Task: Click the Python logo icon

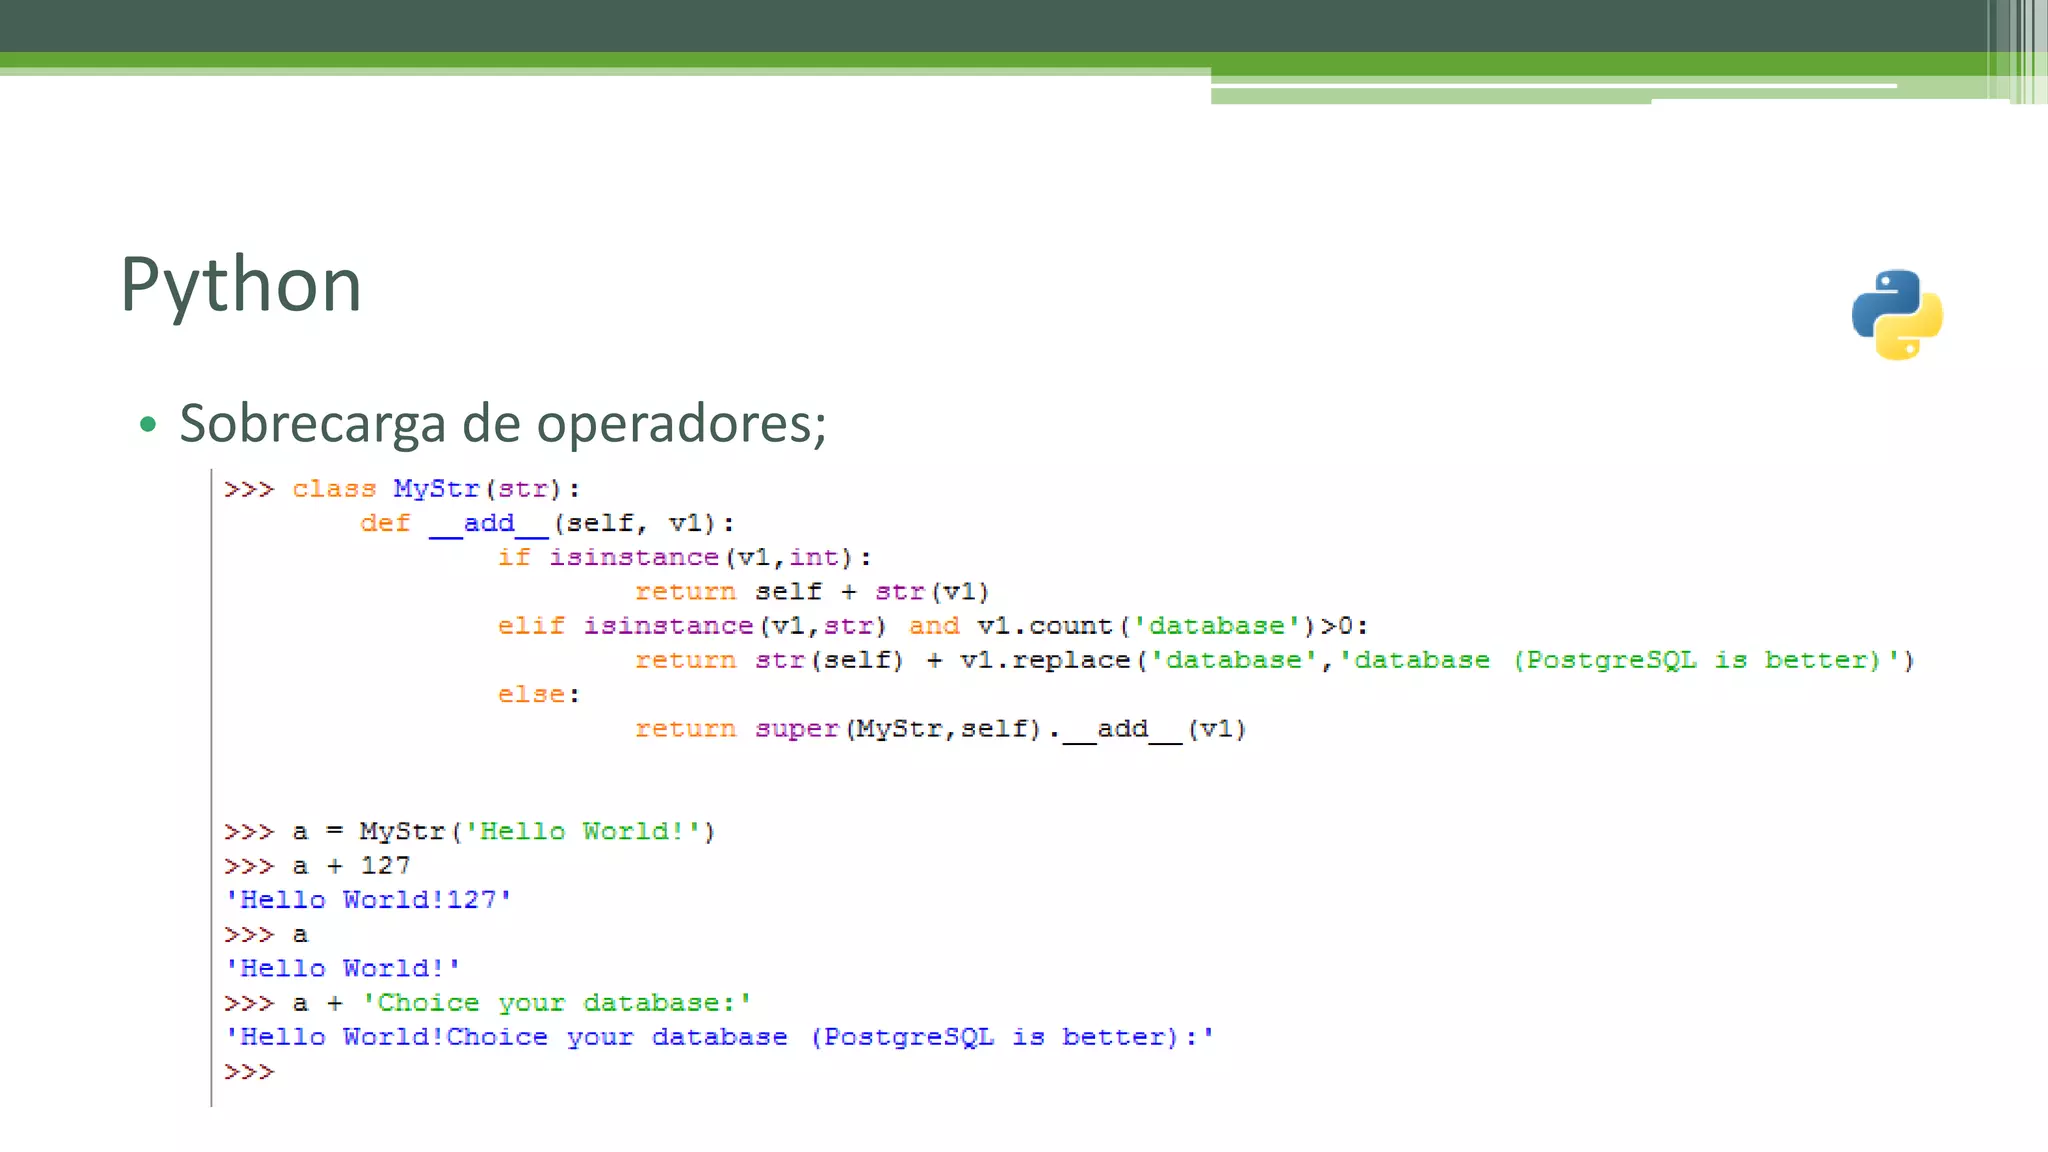Action: [1897, 314]
